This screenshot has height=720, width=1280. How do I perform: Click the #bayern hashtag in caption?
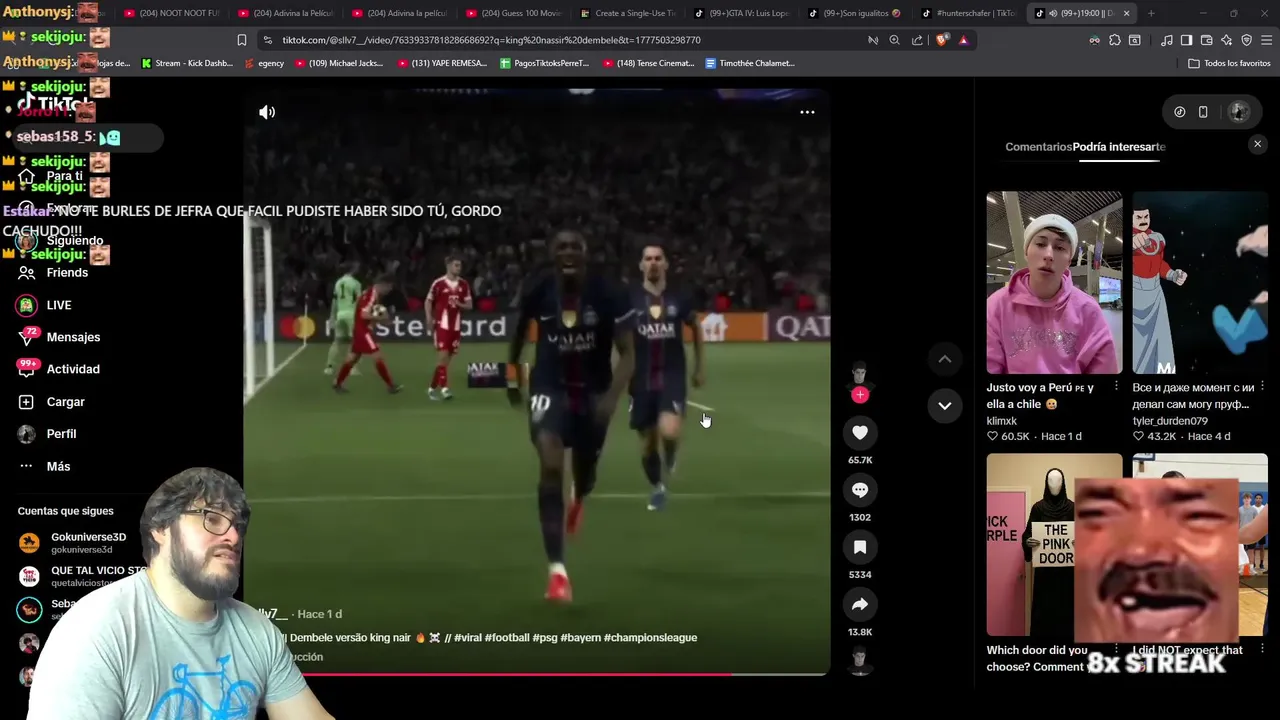580,637
